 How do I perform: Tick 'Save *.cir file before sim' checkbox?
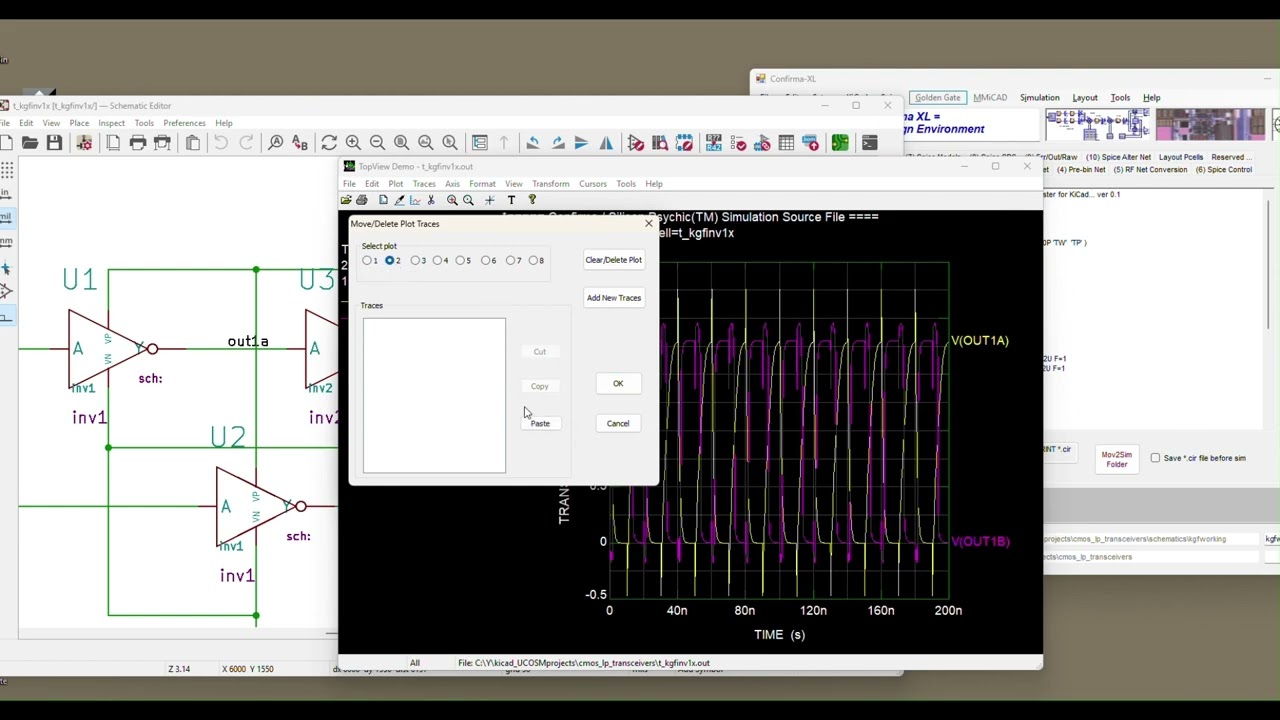pos(1156,458)
